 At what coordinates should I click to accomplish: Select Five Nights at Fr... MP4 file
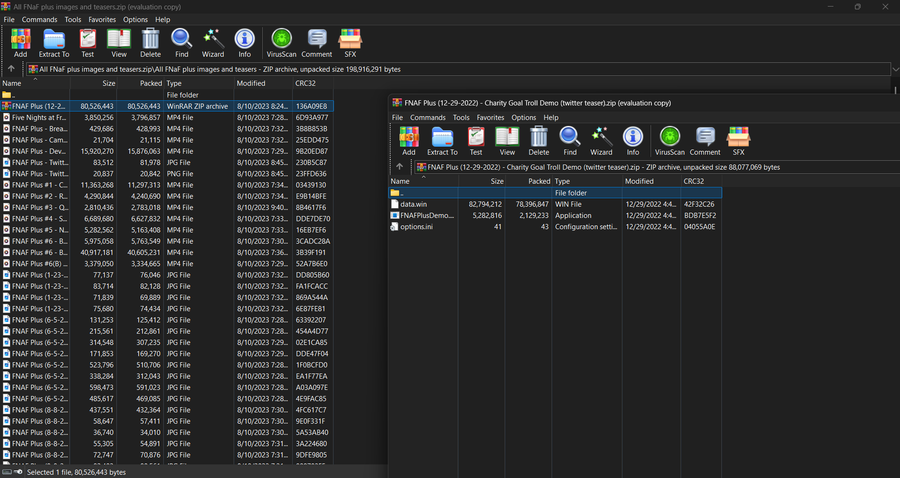(x=166, y=117)
